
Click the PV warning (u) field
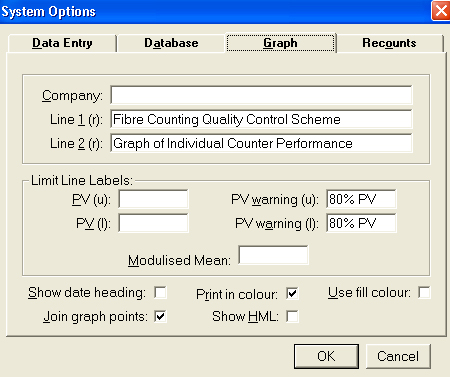click(x=361, y=199)
